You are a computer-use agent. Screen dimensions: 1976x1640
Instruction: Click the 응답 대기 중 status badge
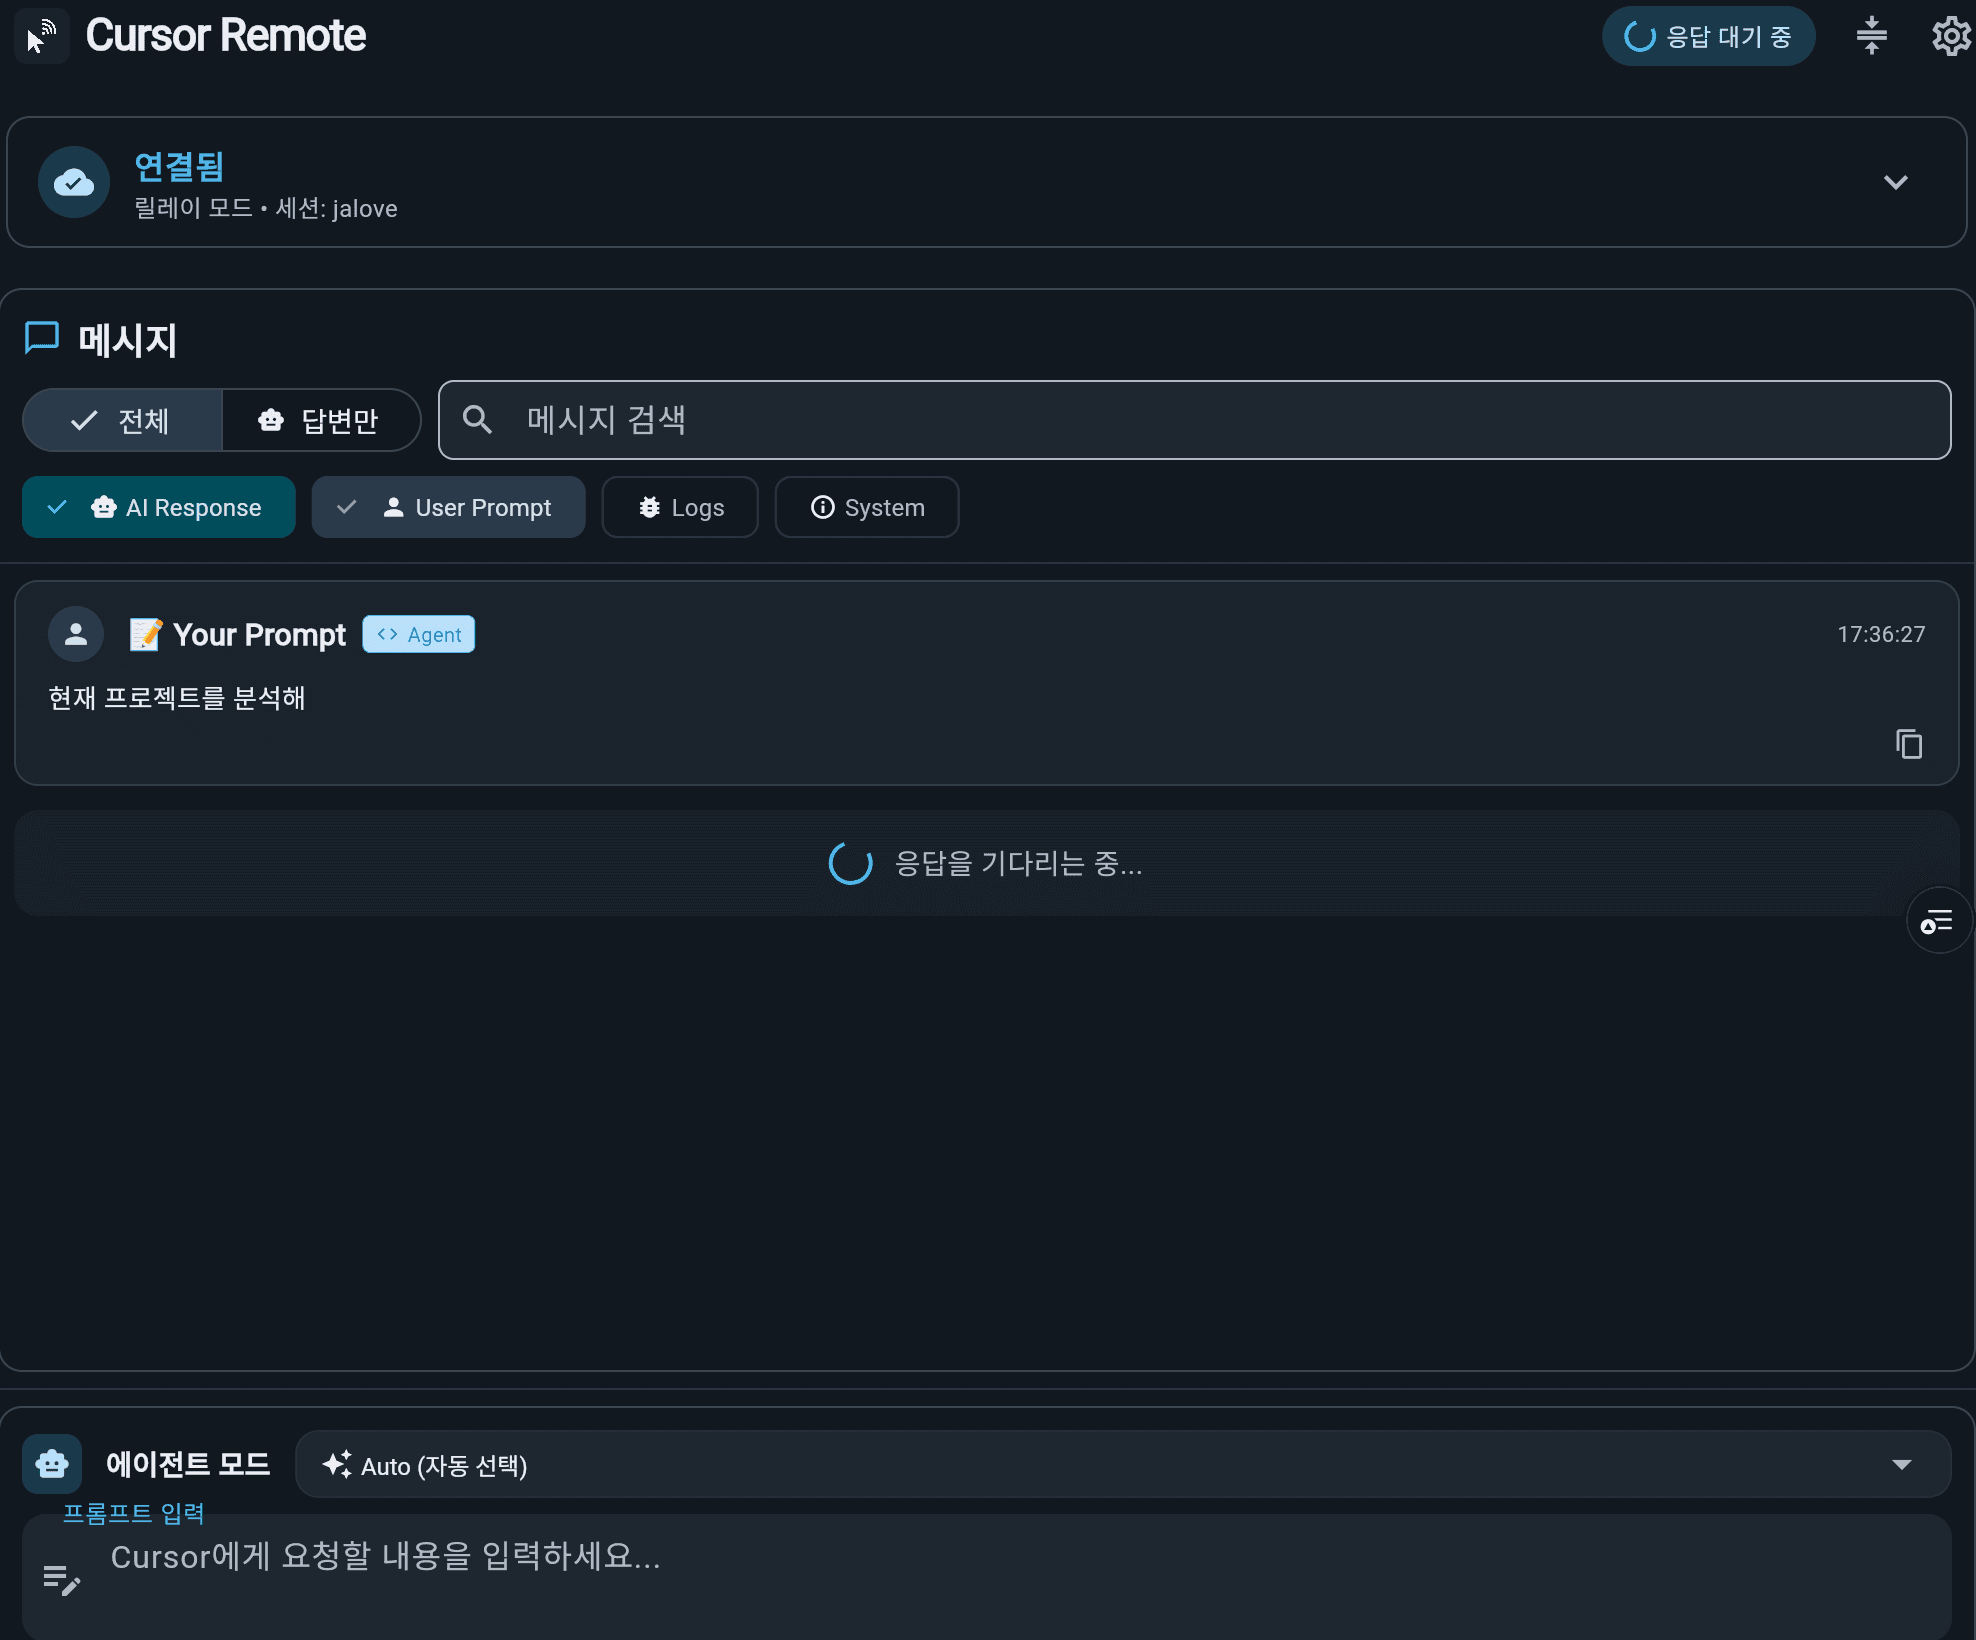(x=1709, y=35)
